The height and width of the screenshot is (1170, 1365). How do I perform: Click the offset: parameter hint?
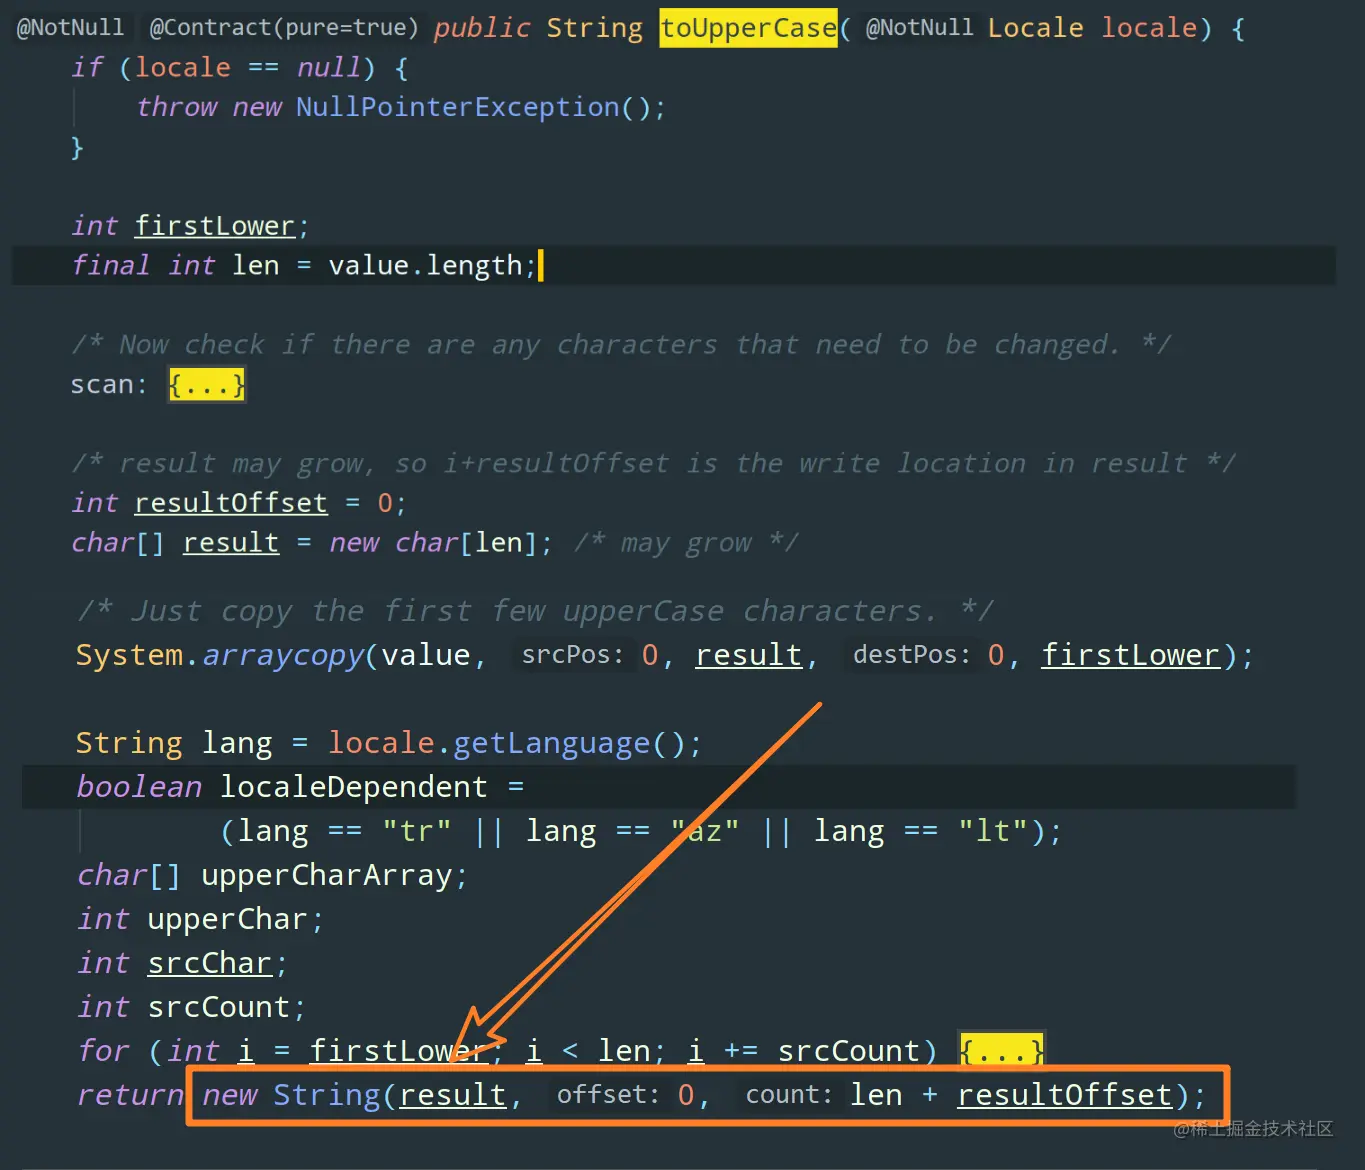608,1095
